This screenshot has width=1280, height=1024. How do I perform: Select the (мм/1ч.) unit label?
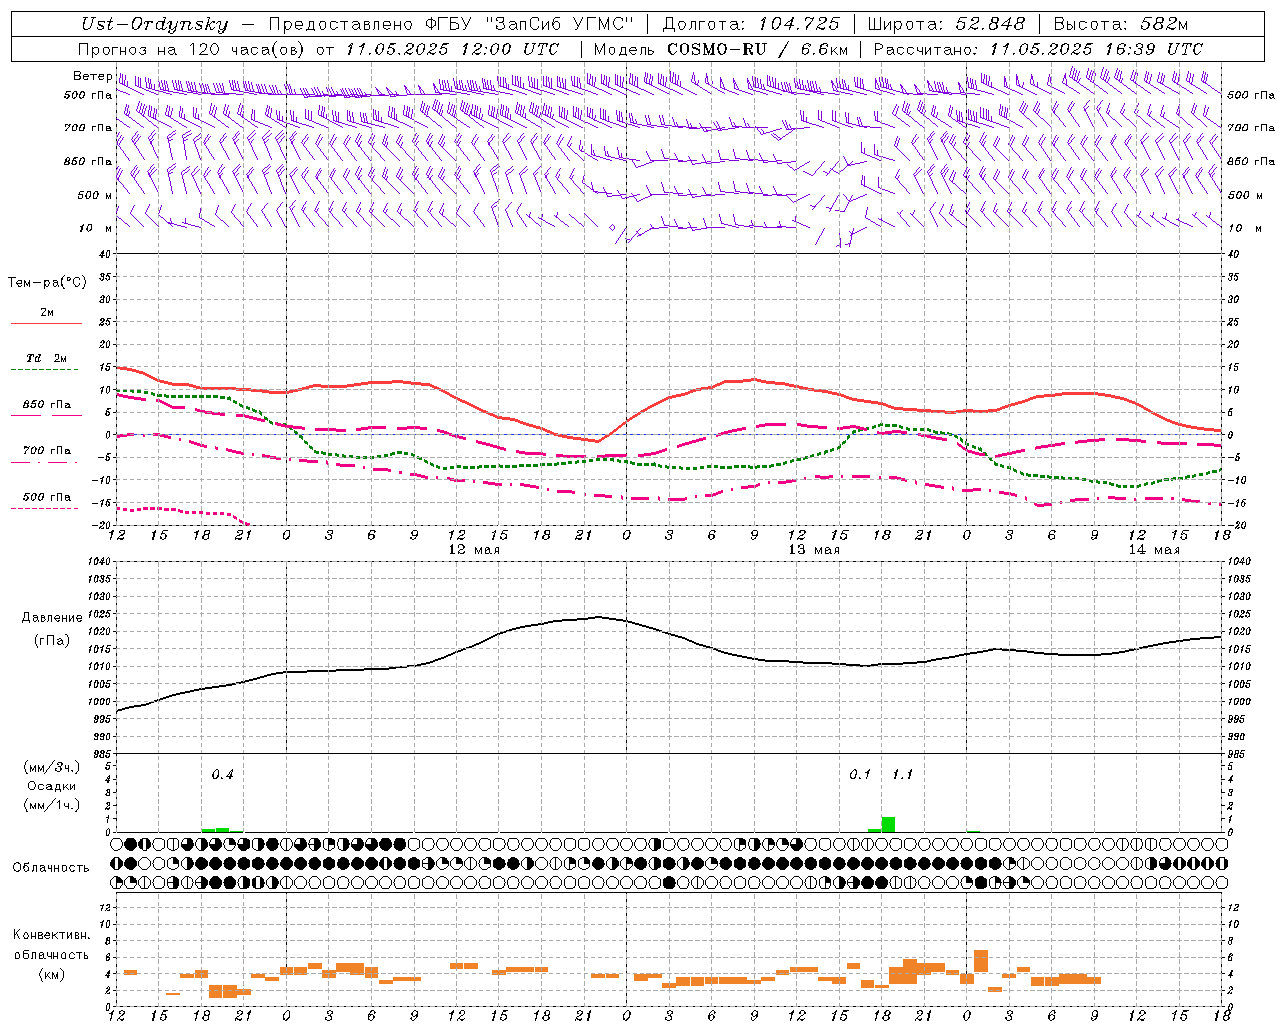52,805
